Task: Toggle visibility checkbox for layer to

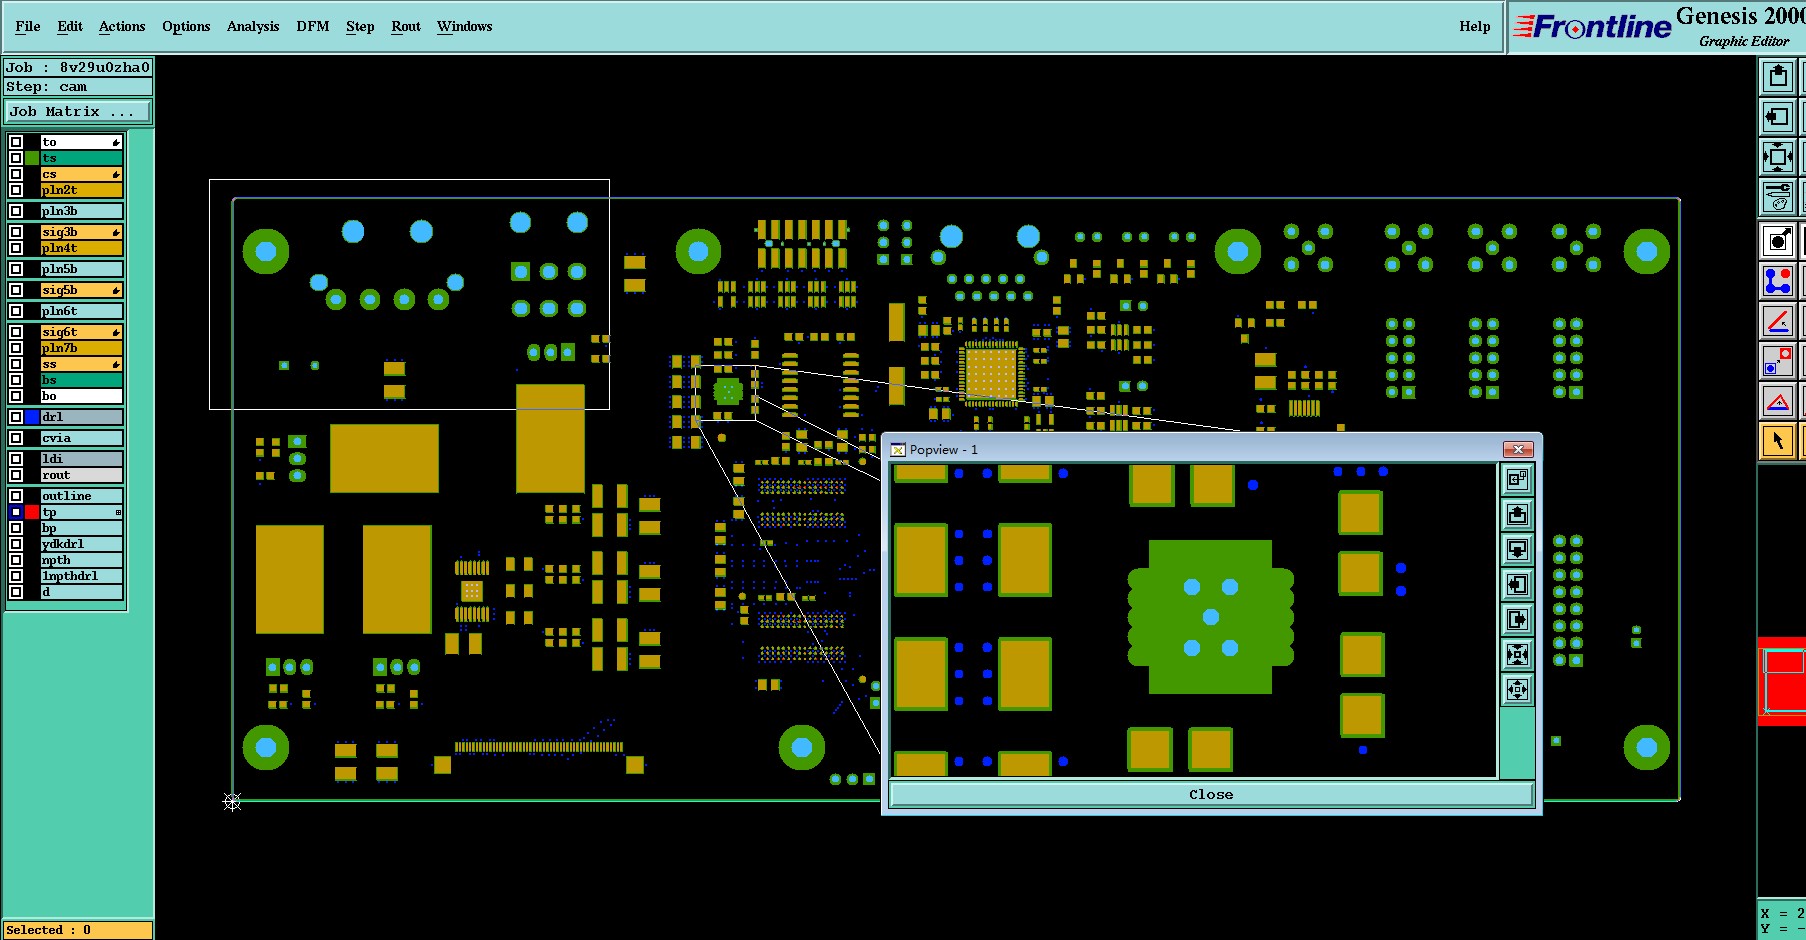Action: tap(16, 142)
